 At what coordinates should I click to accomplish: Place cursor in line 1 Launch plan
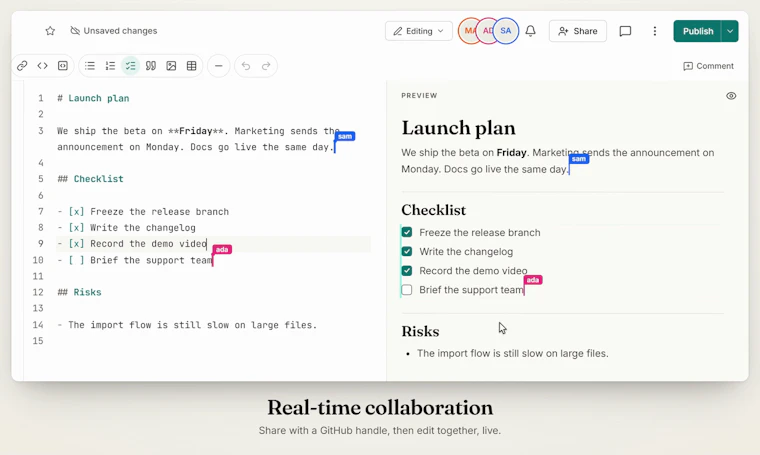[x=93, y=98]
